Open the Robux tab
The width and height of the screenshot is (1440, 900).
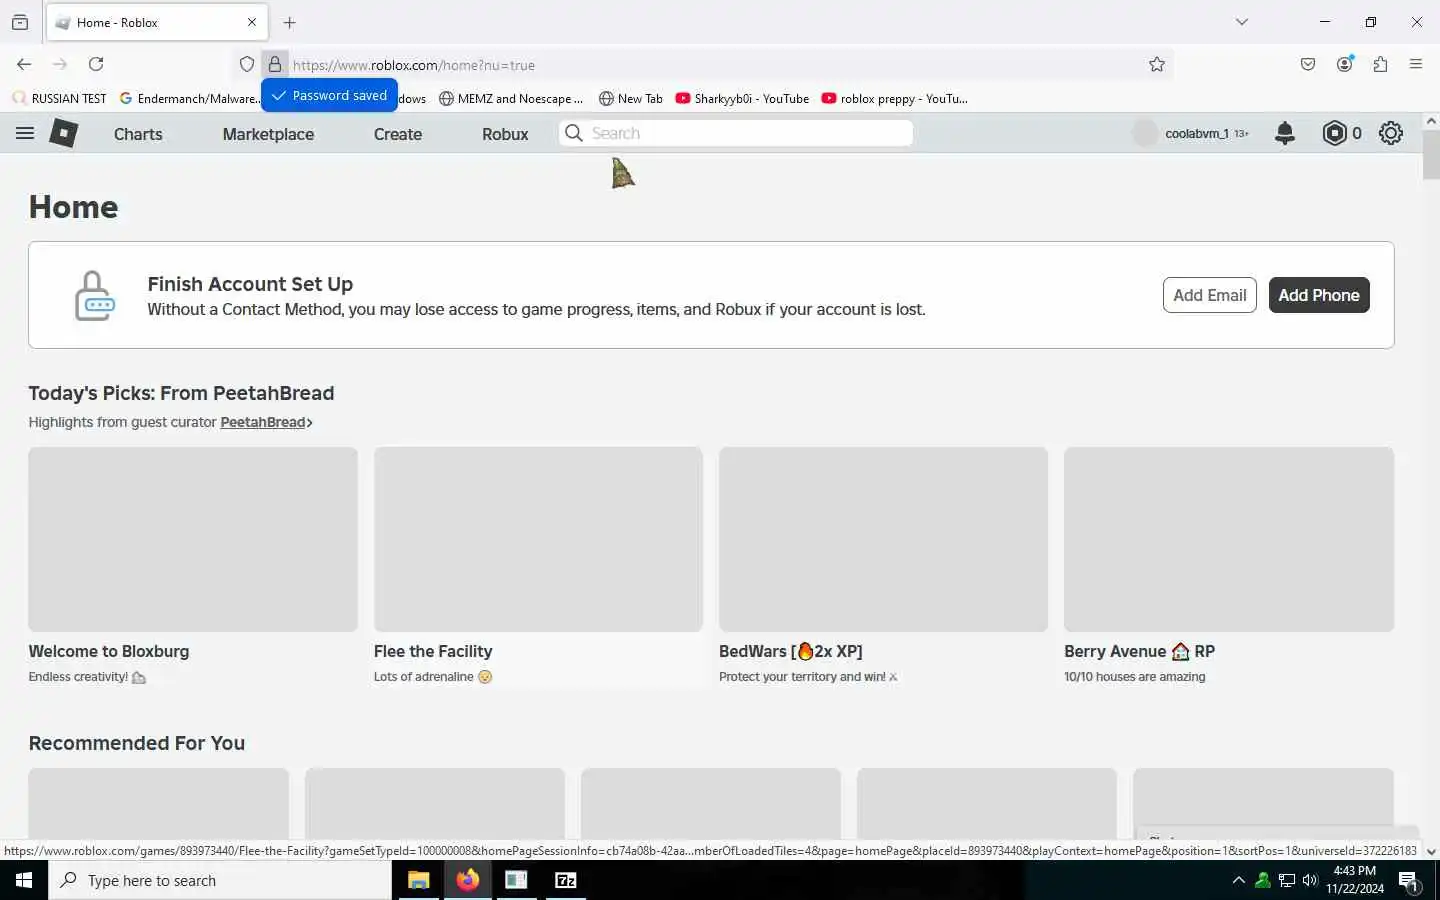505,134
